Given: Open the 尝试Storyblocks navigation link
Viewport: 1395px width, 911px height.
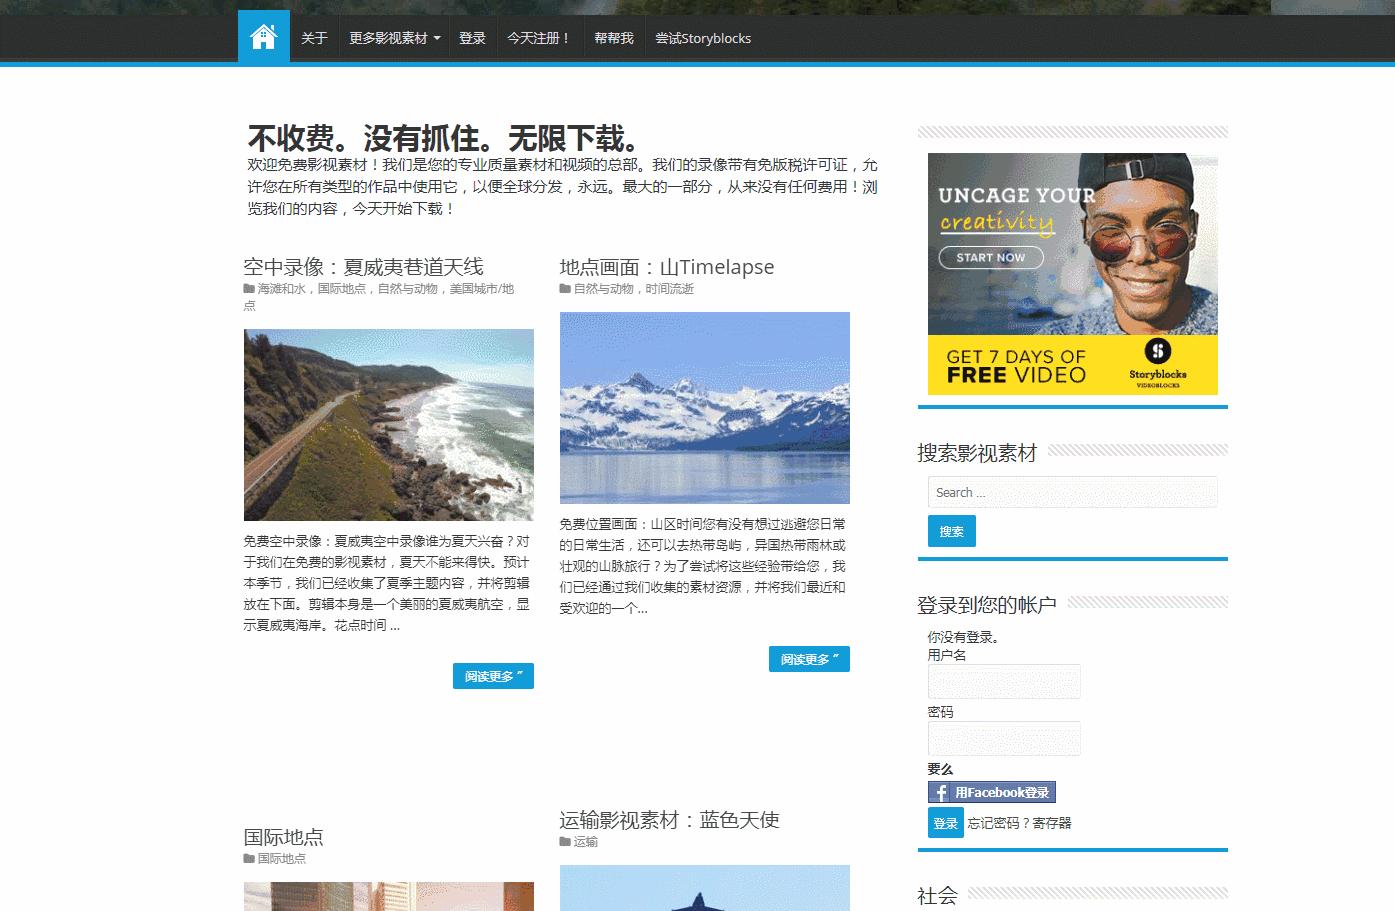Looking at the screenshot, I should click(703, 36).
